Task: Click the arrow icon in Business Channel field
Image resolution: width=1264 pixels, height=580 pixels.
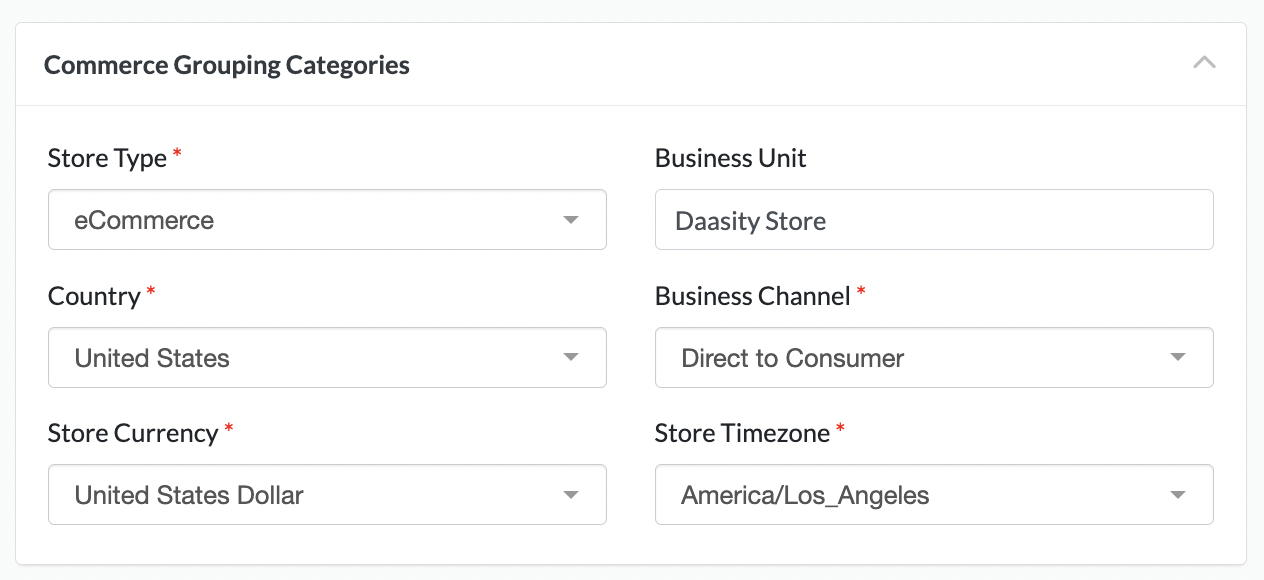Action: pos(1178,358)
